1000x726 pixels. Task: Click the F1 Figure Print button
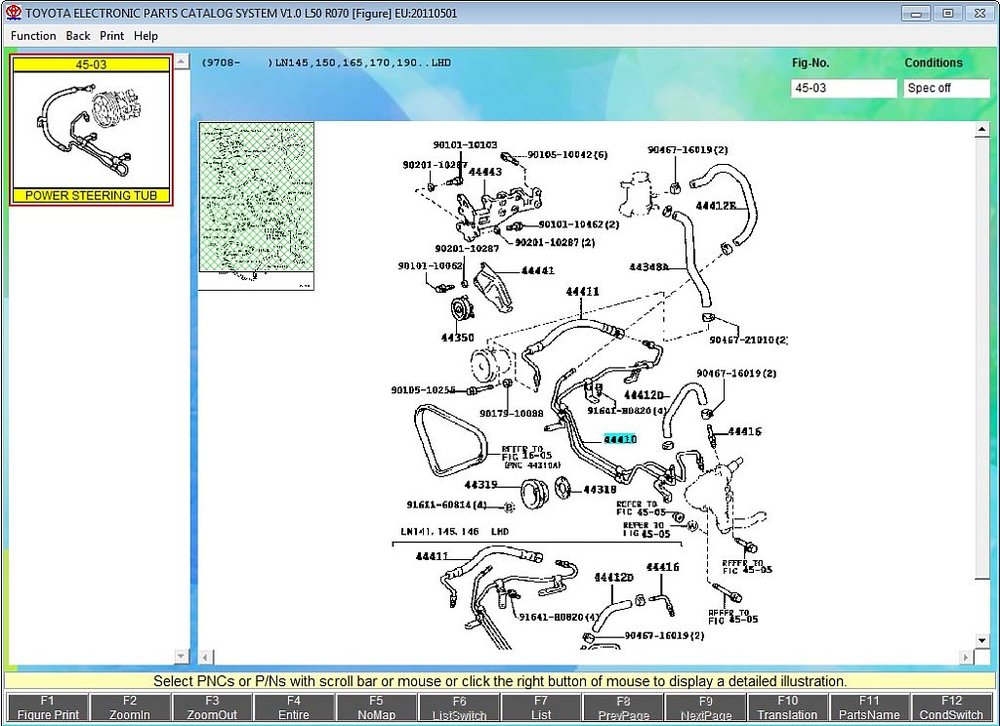click(x=47, y=707)
